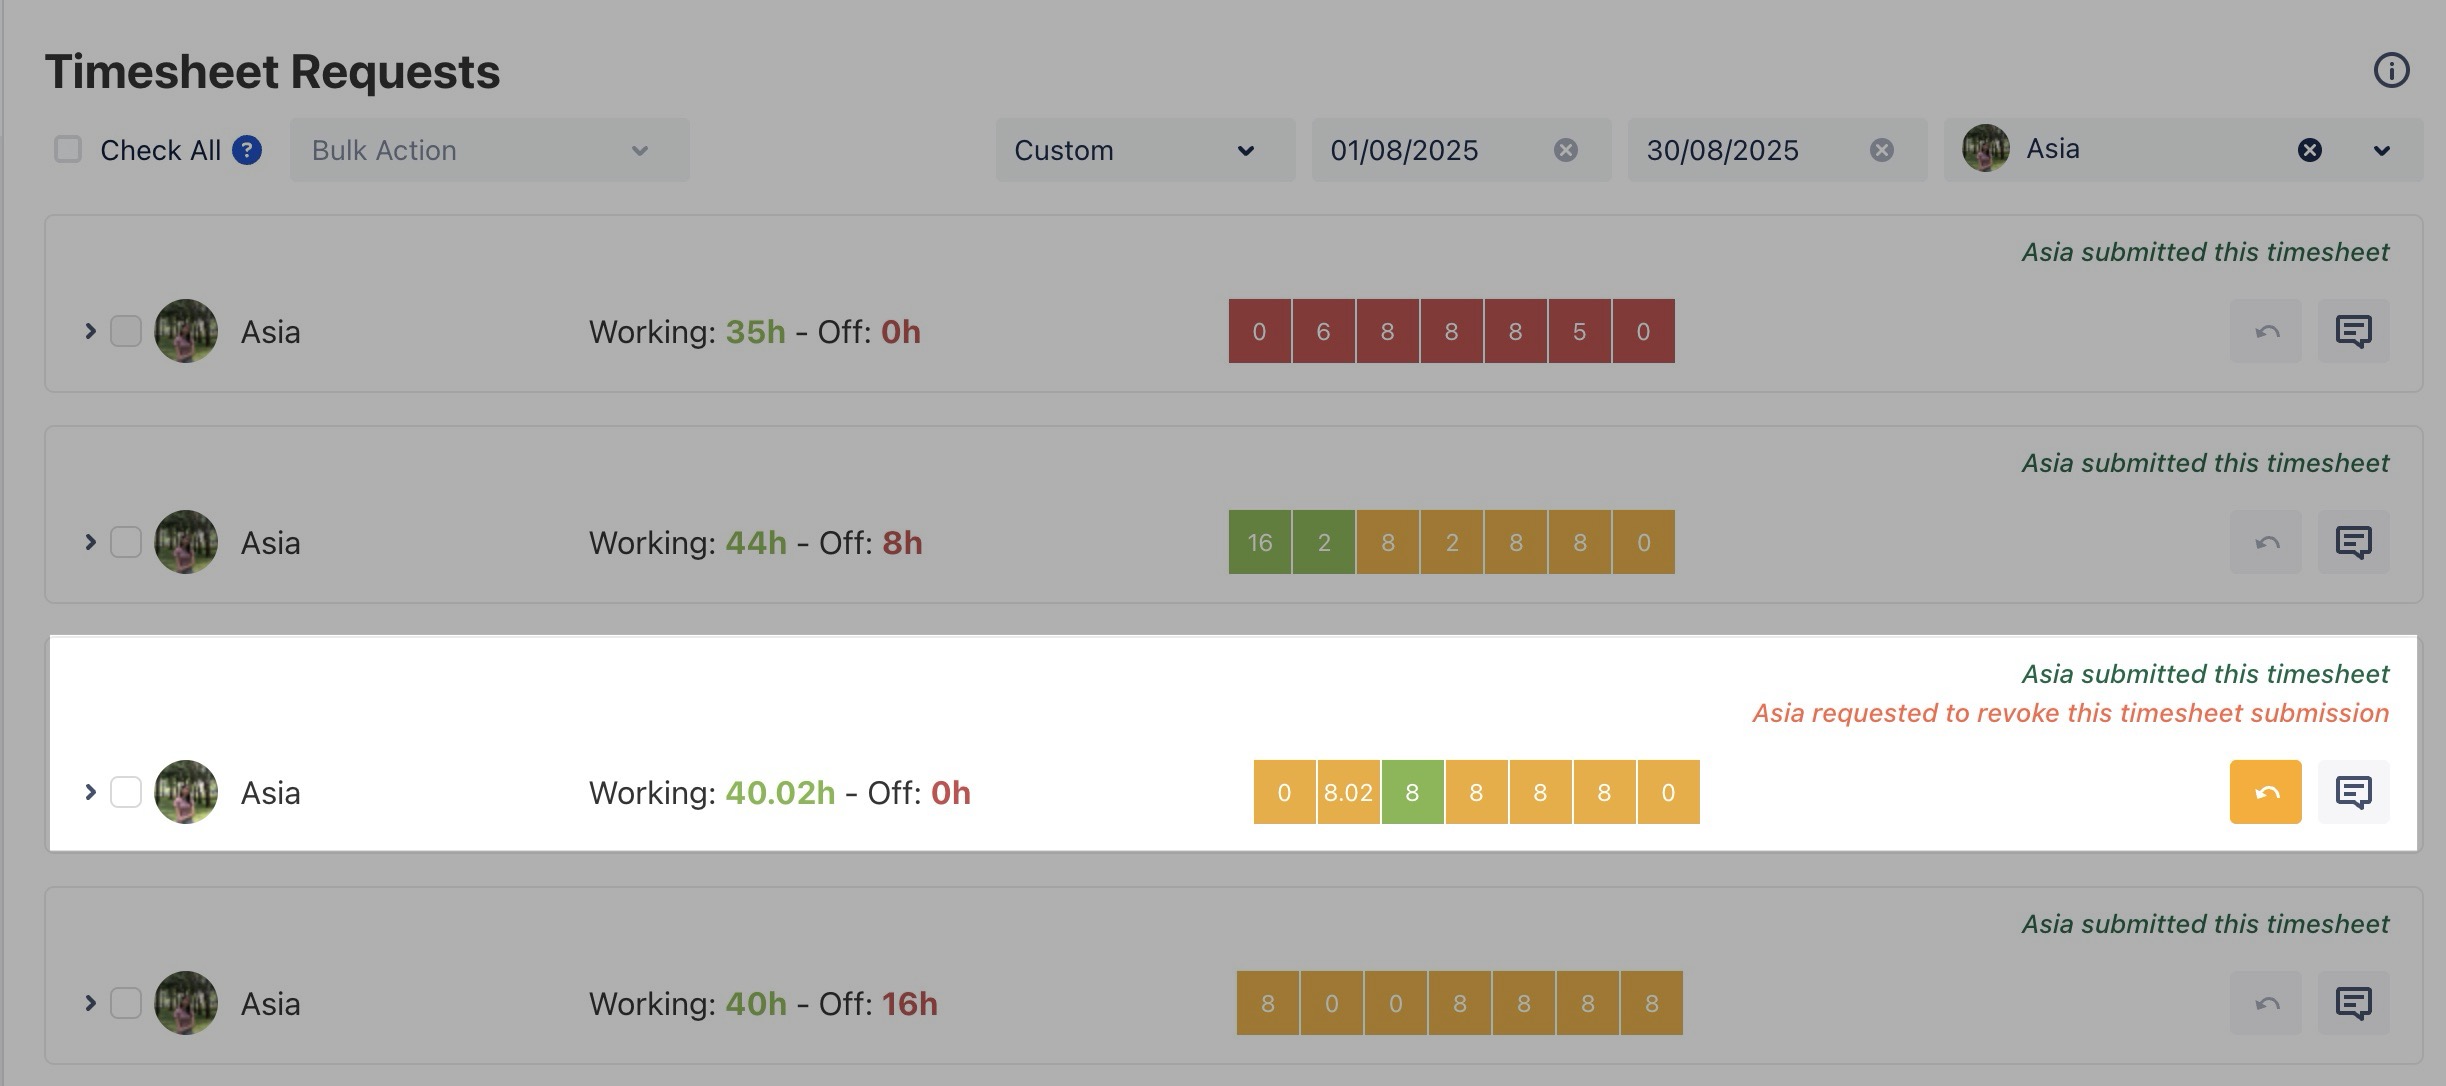Tick the checkbox for the 40.02h timesheet
Viewport: 2446px width, 1086px height.
click(126, 792)
